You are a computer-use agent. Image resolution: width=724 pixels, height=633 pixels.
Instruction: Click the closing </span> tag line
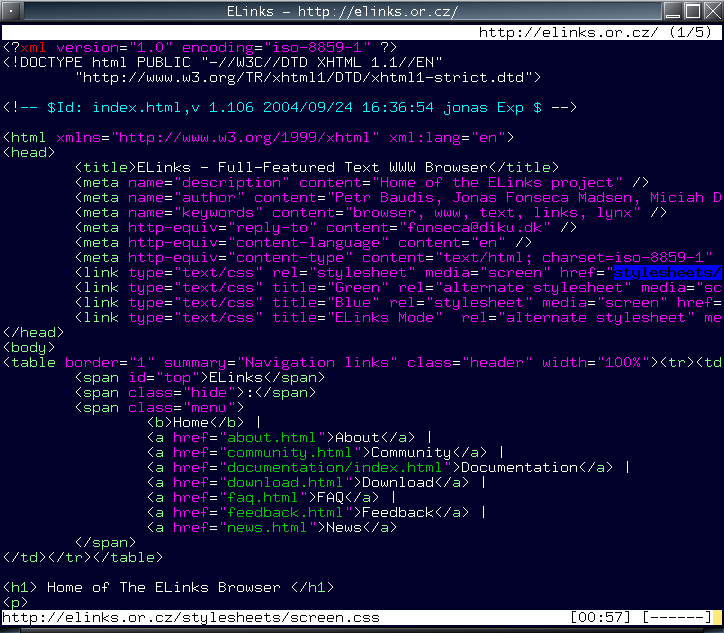105,543
